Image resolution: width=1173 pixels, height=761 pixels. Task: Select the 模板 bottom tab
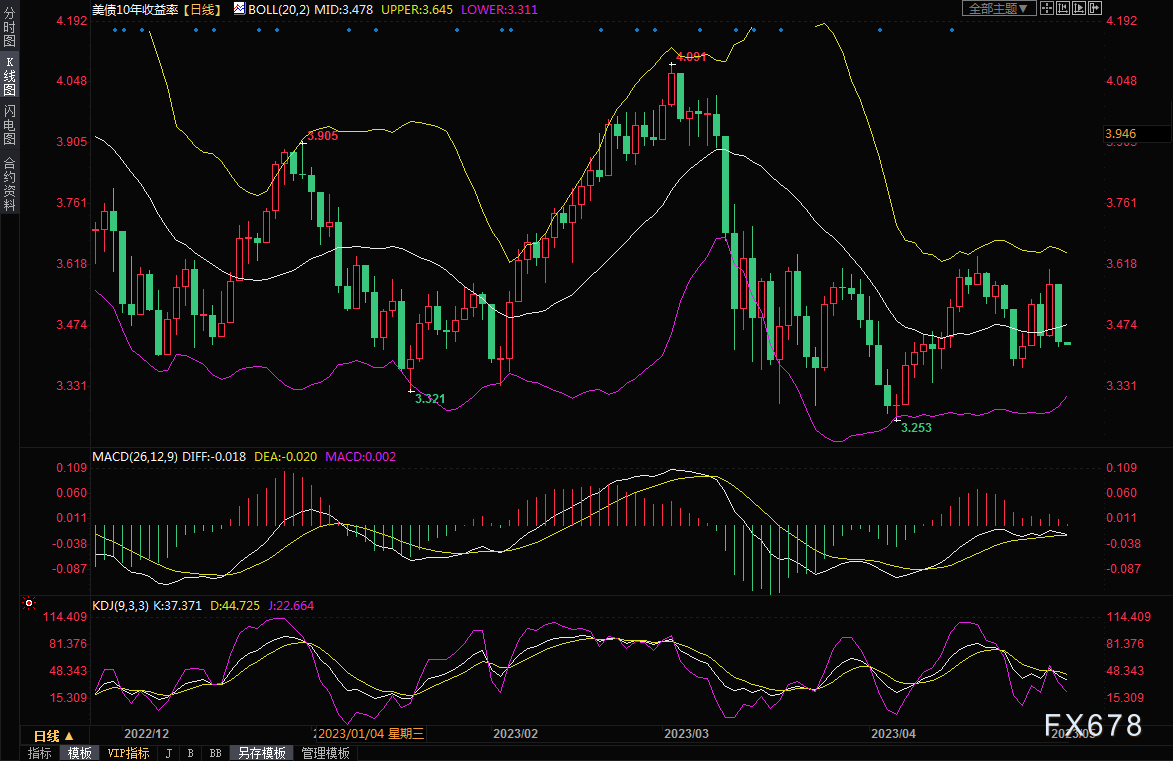point(78,753)
